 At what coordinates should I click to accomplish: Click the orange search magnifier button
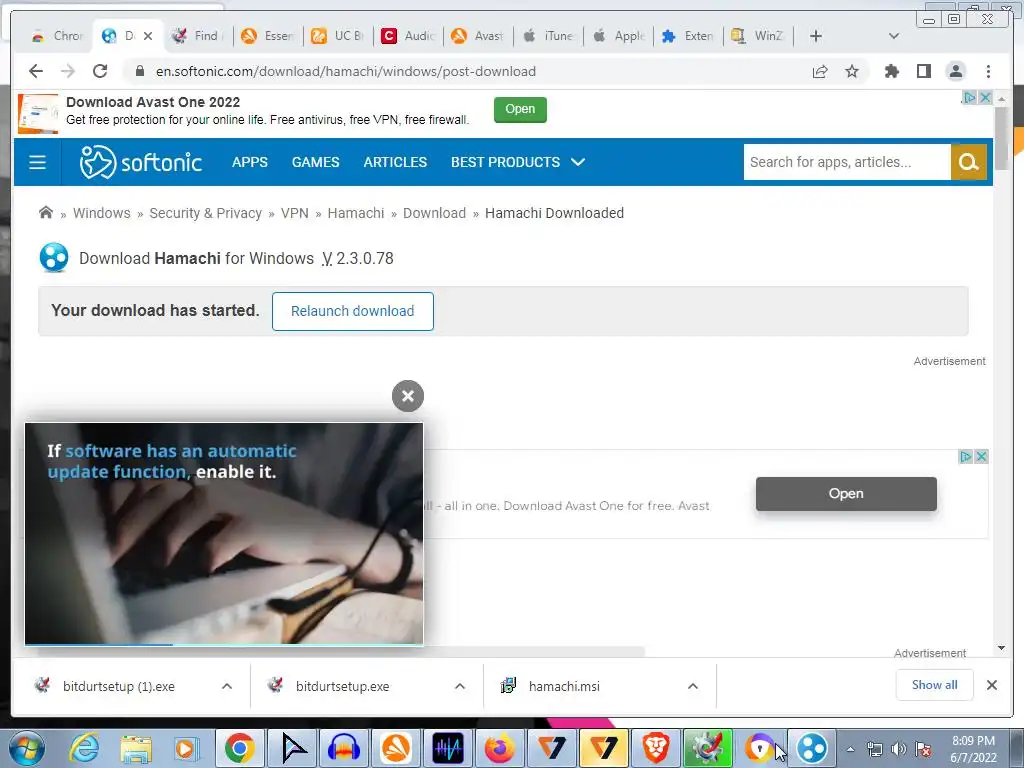968,162
